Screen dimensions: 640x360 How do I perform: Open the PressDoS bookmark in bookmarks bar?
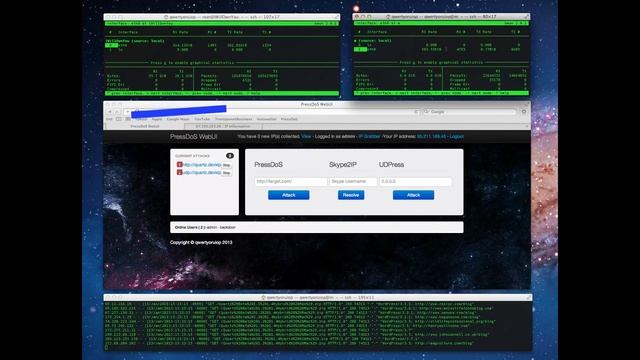(289, 119)
